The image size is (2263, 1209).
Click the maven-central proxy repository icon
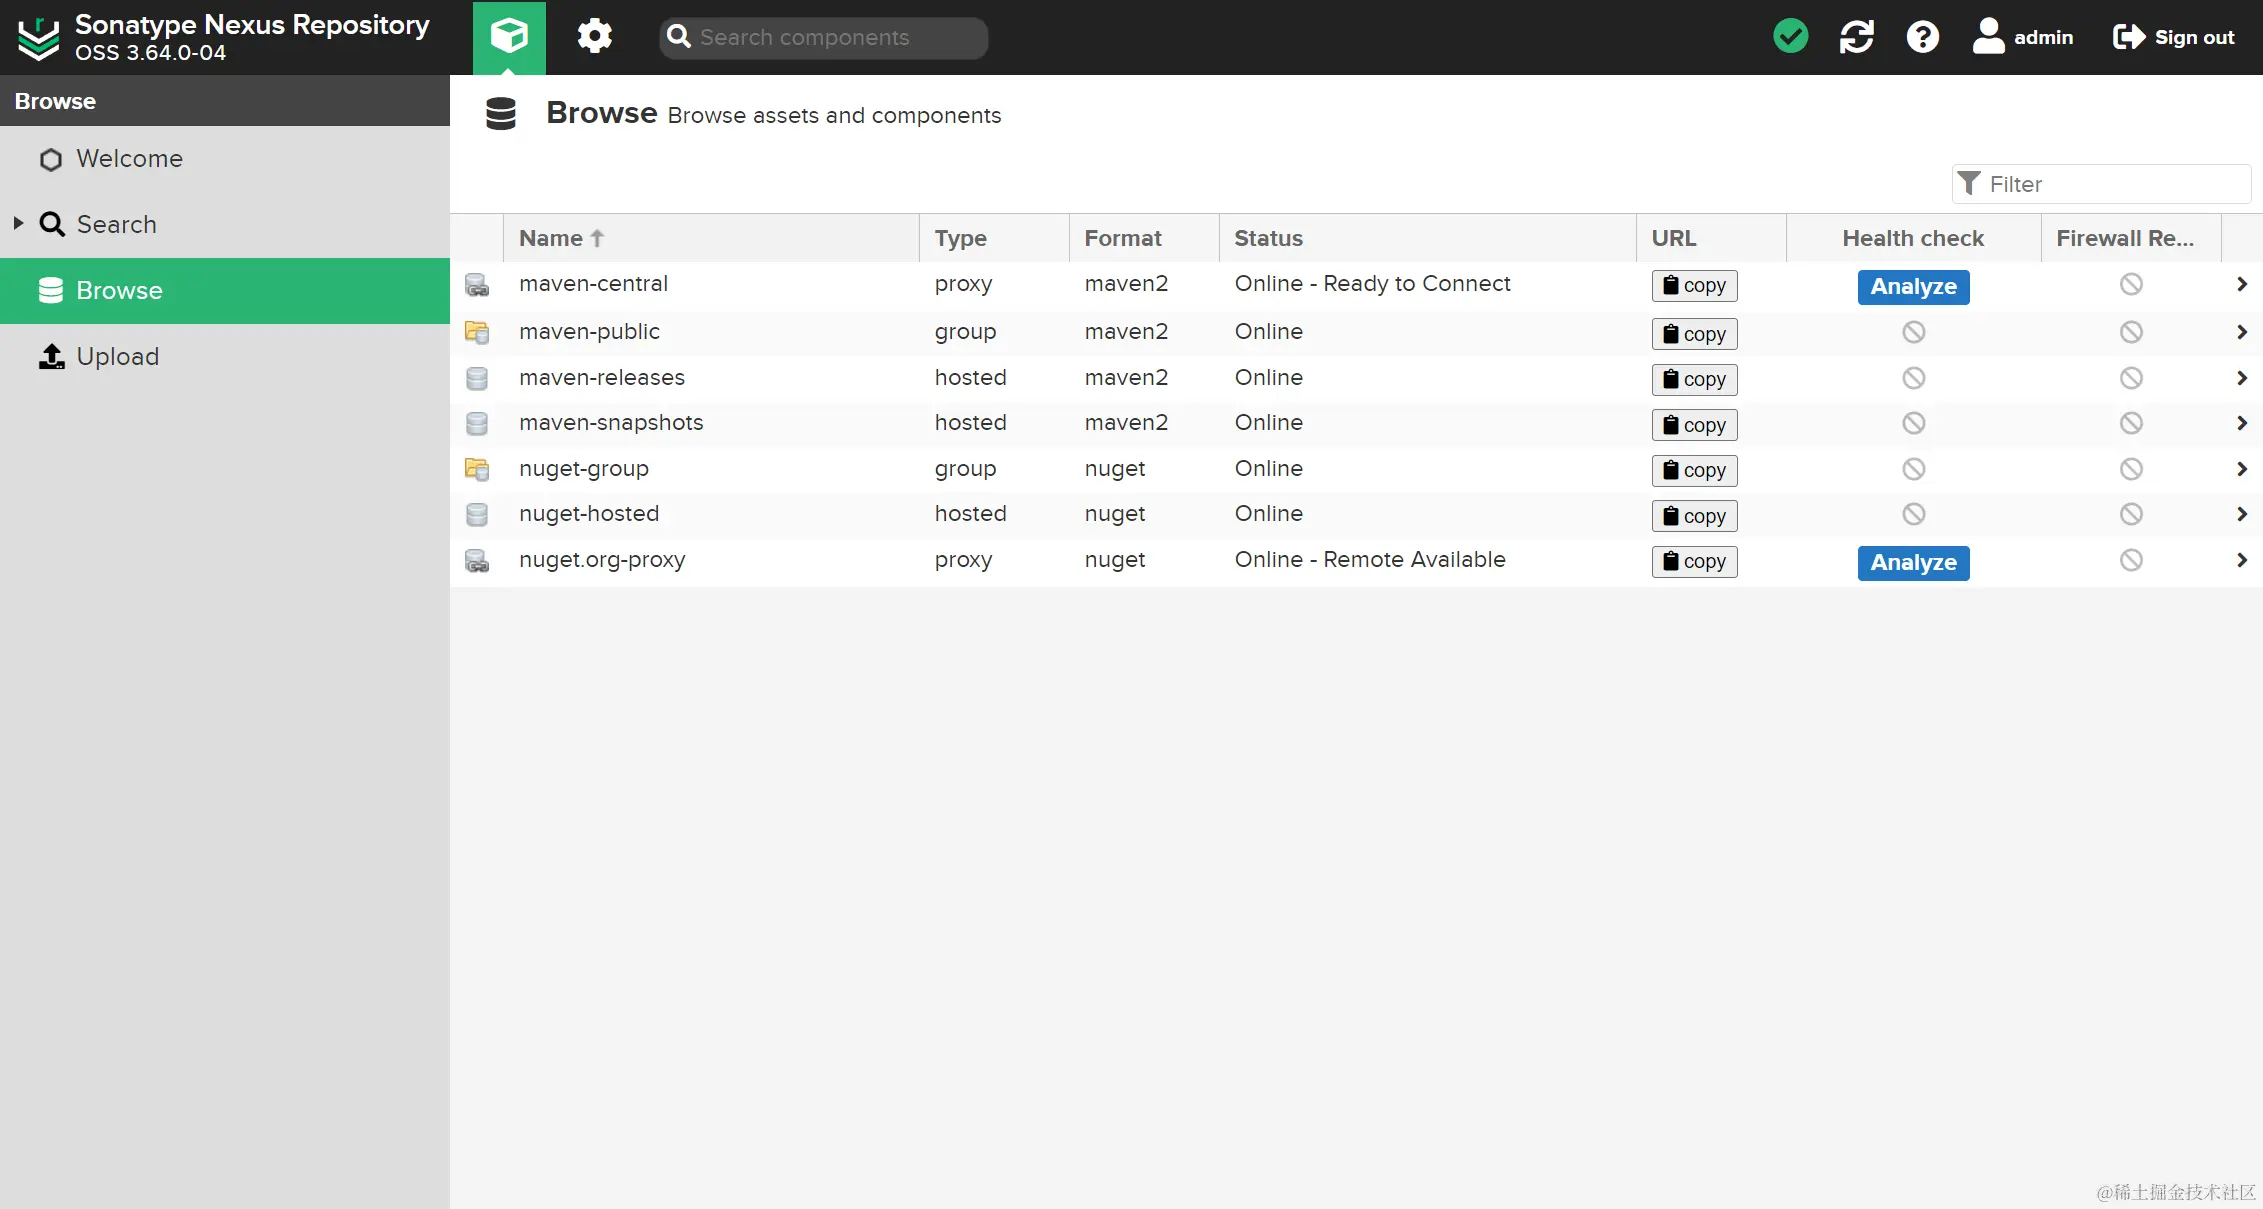click(x=477, y=285)
